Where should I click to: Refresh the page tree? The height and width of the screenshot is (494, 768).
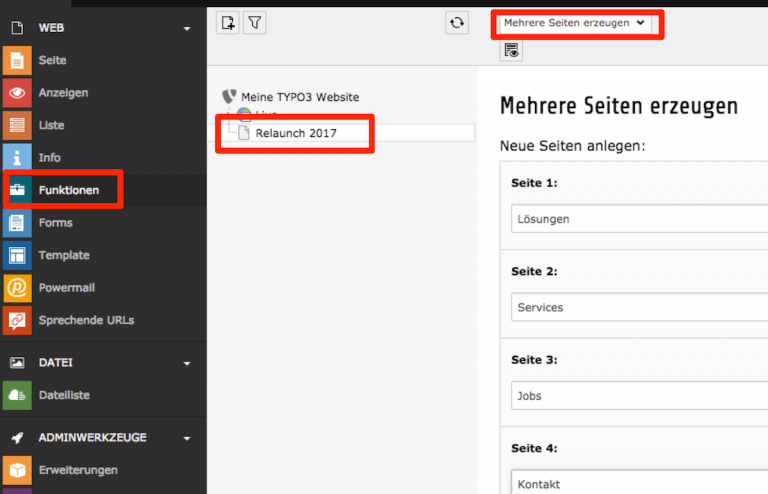pos(456,23)
